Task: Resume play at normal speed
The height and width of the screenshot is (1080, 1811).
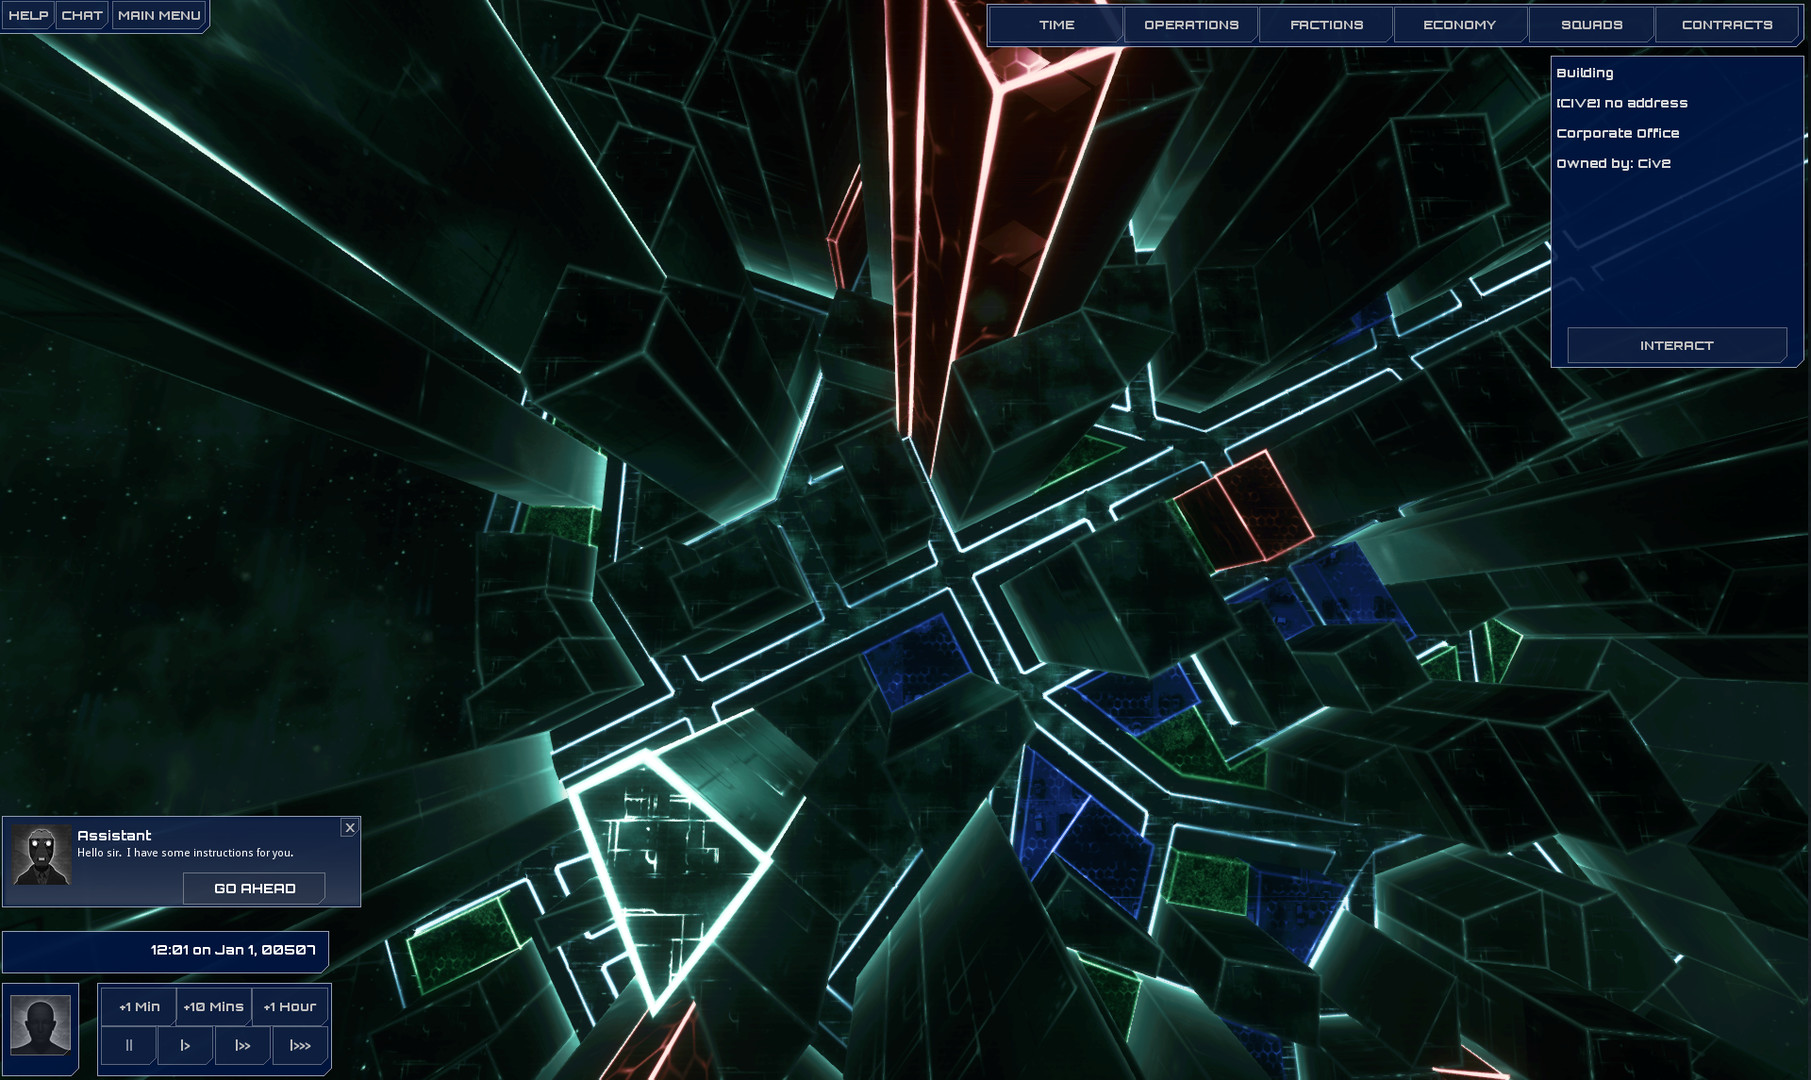Action: click(185, 1044)
